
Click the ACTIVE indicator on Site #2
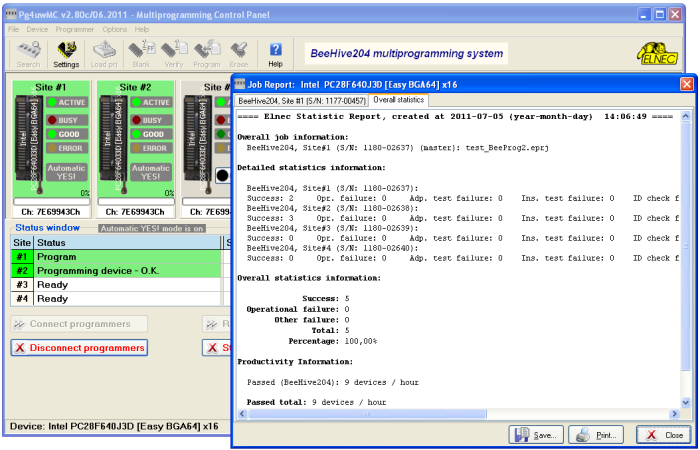151,102
